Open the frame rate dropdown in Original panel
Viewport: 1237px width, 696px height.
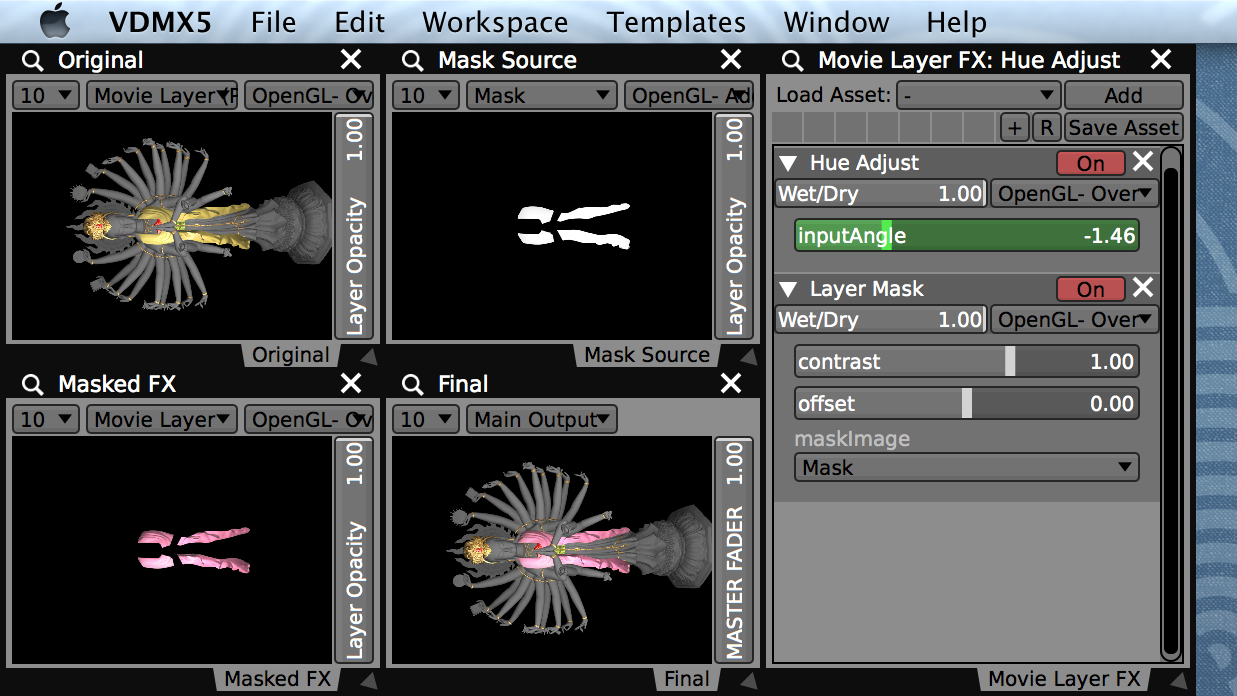46,96
